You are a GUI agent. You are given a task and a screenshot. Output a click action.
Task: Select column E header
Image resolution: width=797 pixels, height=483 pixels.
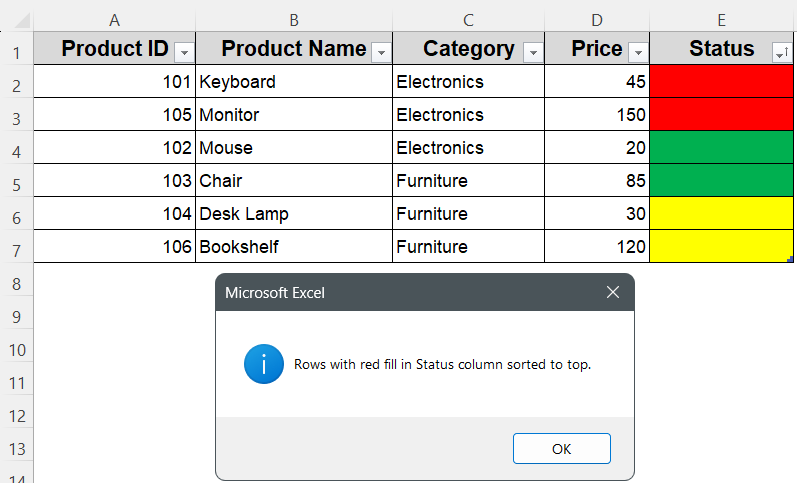tap(722, 20)
